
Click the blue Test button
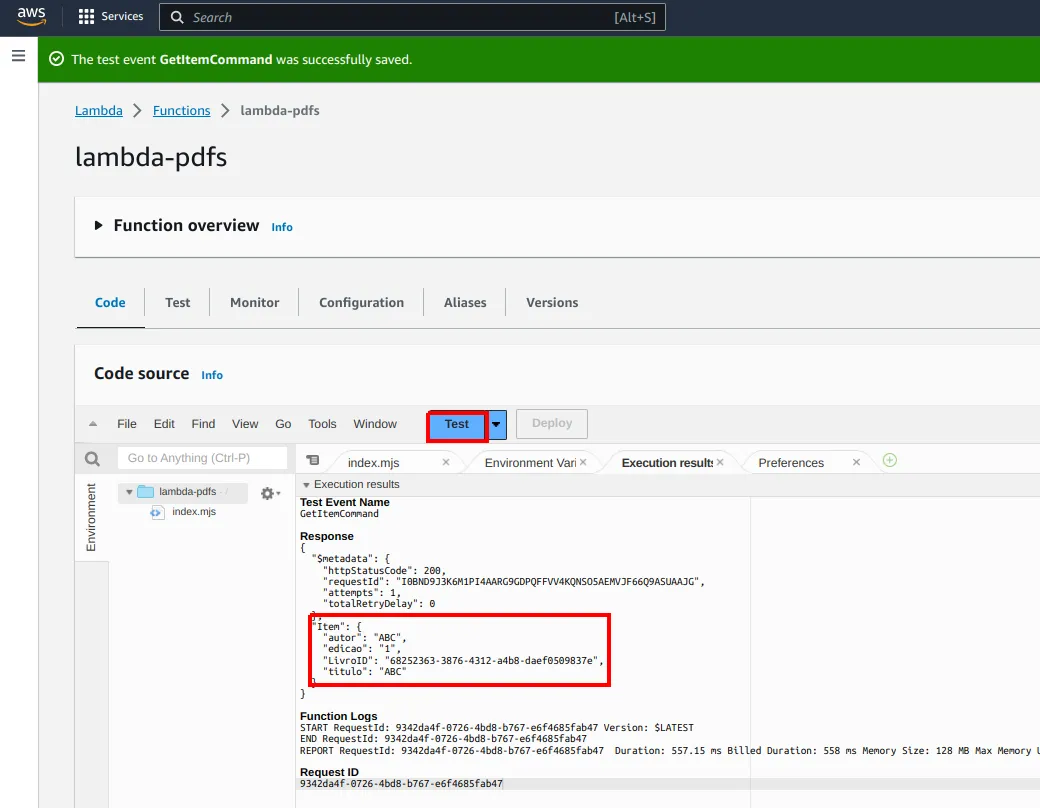(457, 425)
